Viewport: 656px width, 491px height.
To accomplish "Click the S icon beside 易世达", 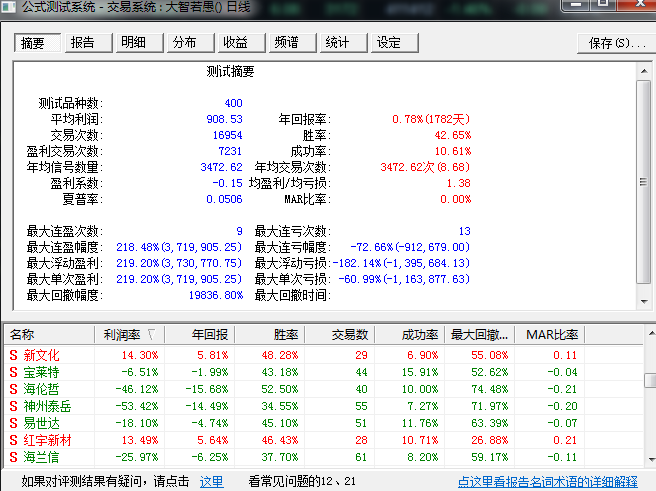I will [14, 423].
